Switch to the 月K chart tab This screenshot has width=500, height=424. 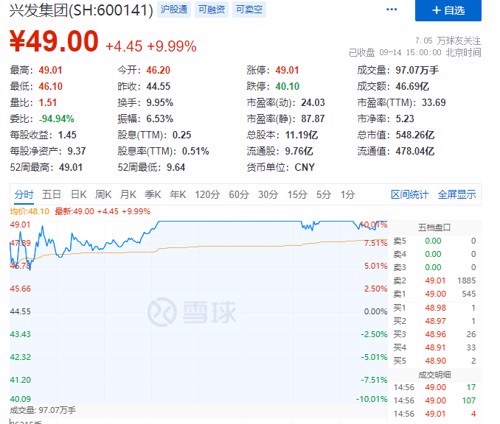click(128, 194)
